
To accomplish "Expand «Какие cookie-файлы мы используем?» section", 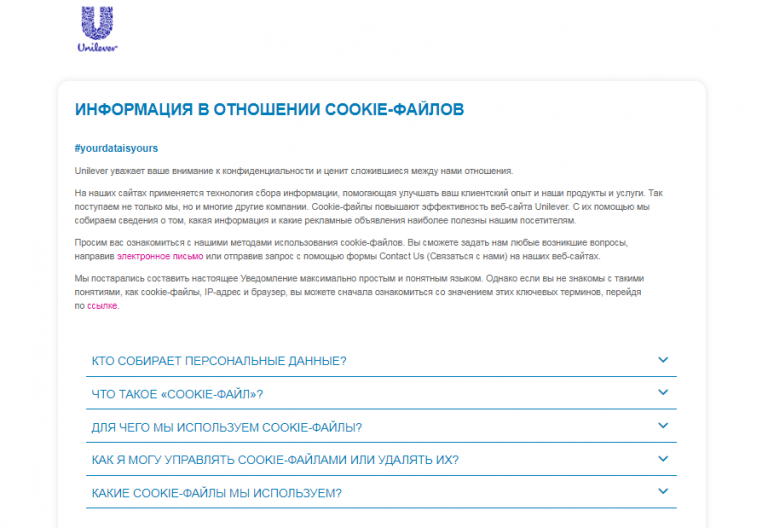I will tap(381, 493).
